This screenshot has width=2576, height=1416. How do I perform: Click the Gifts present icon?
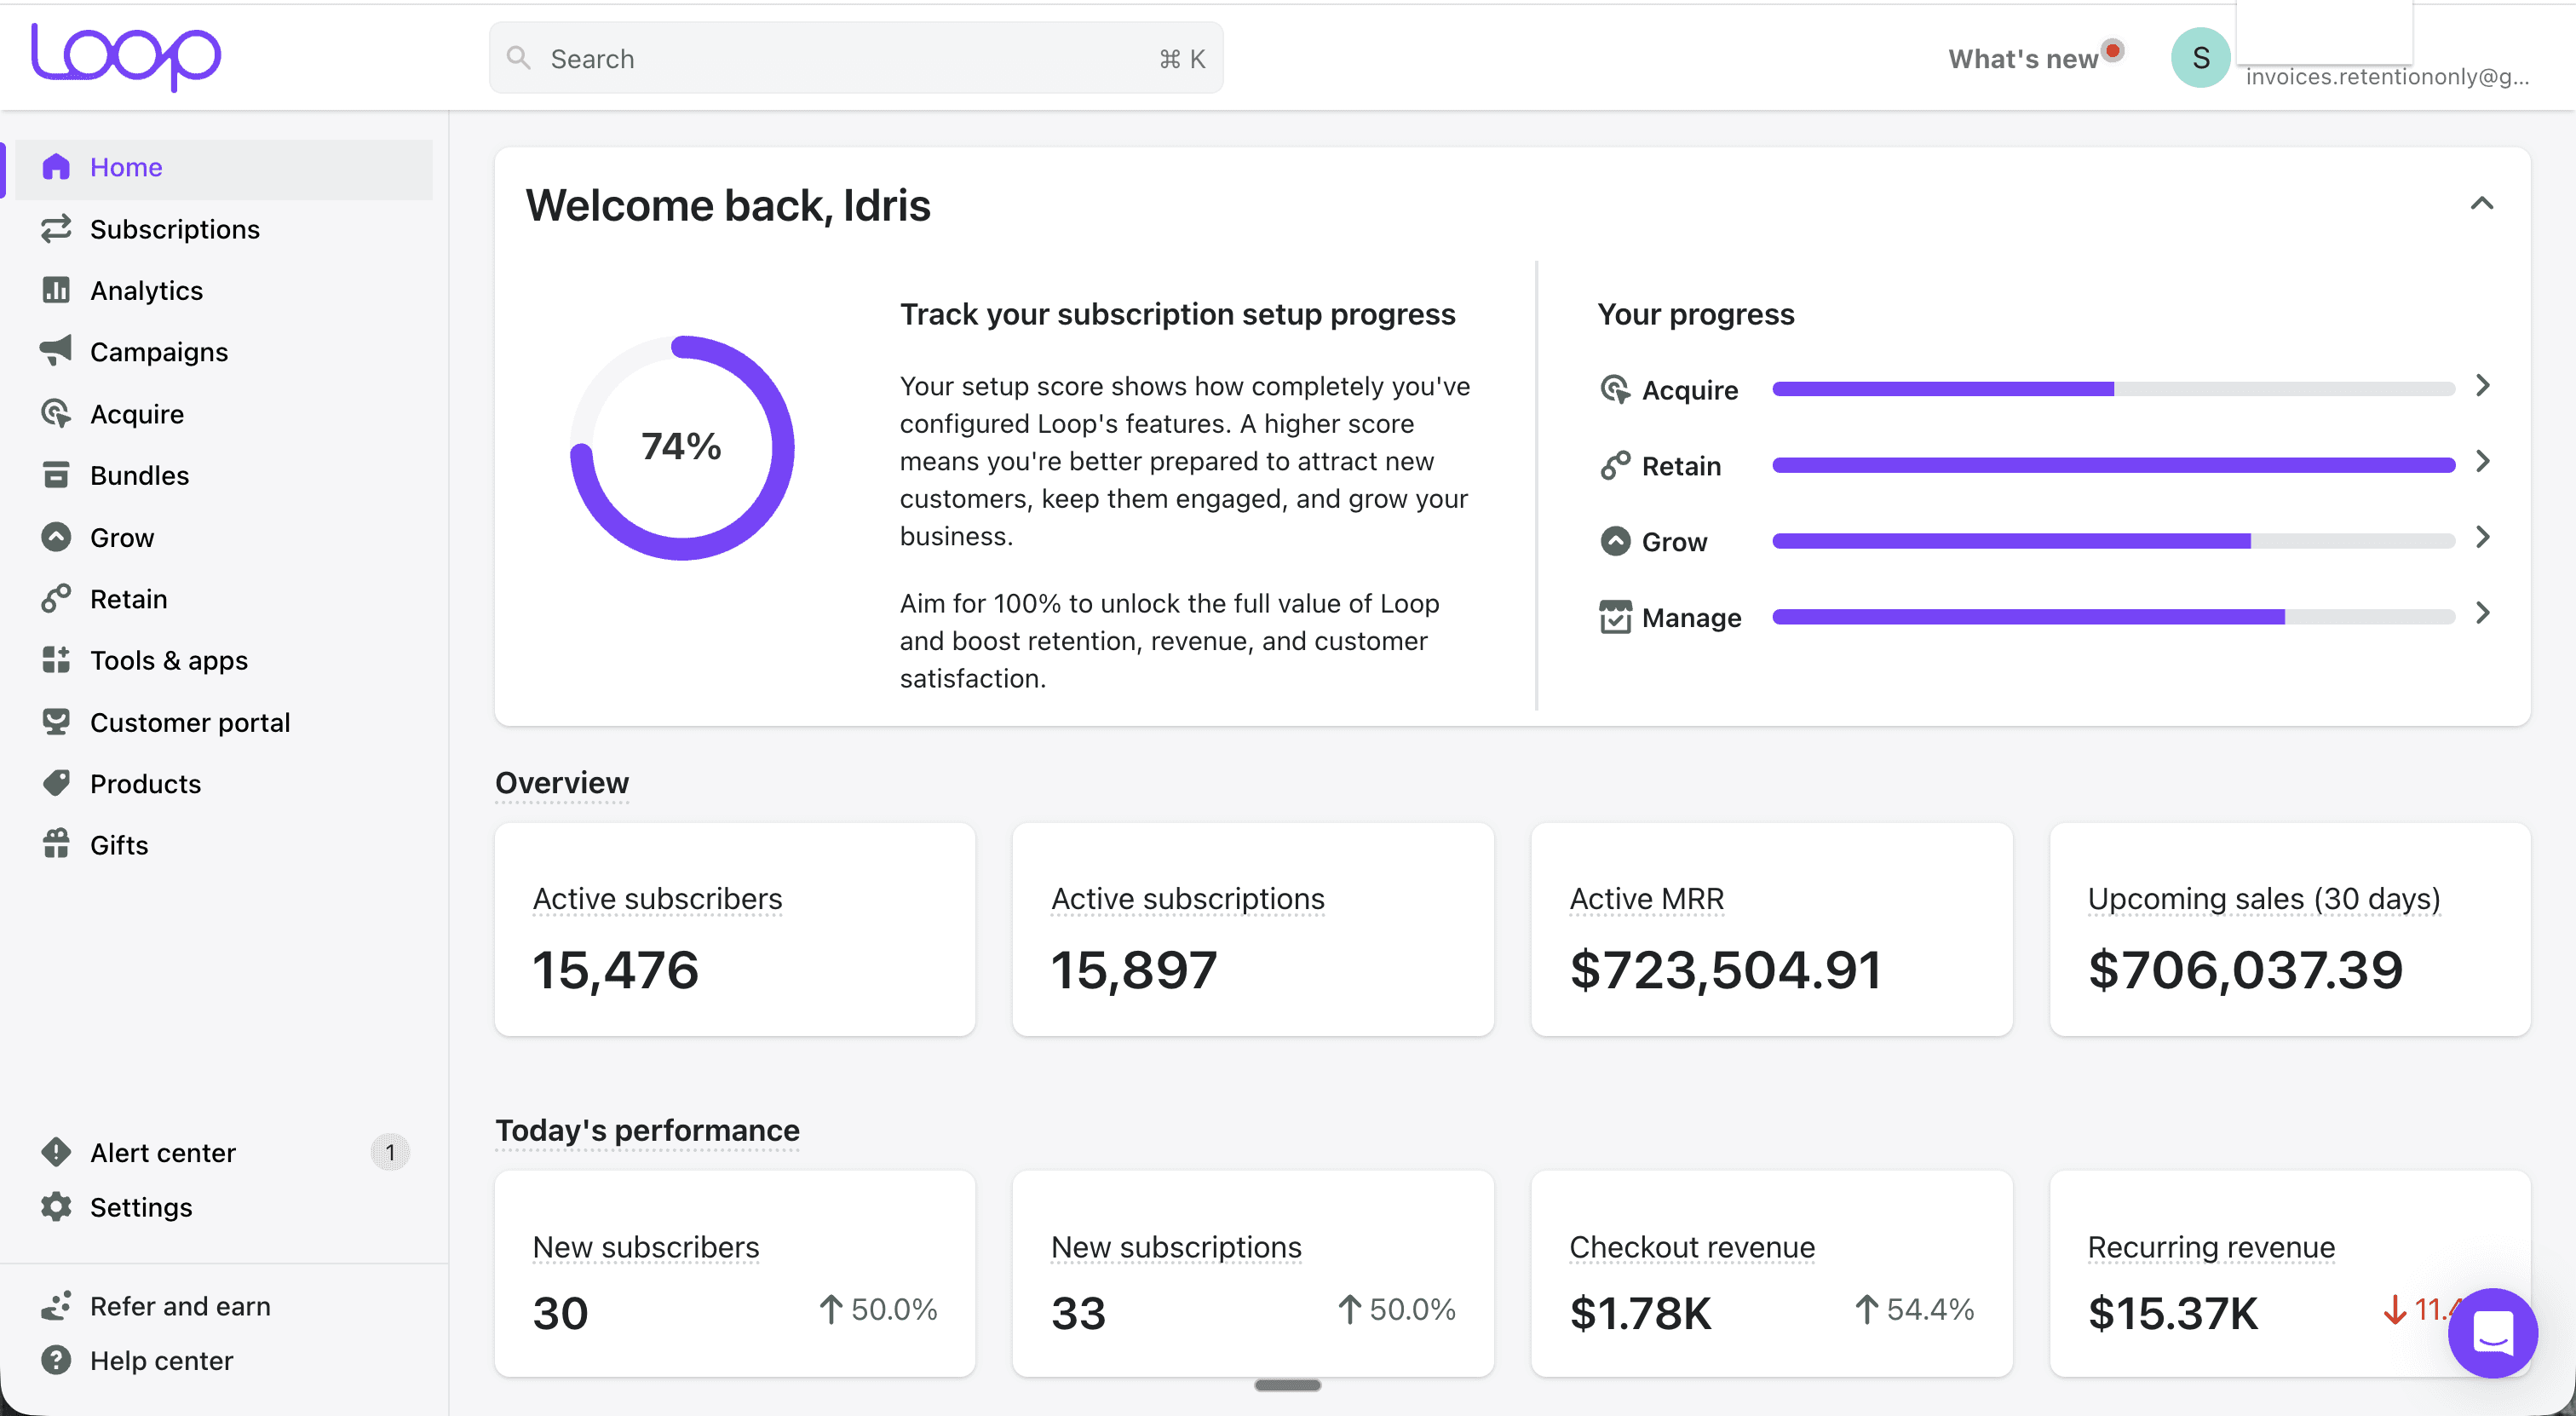click(56, 845)
